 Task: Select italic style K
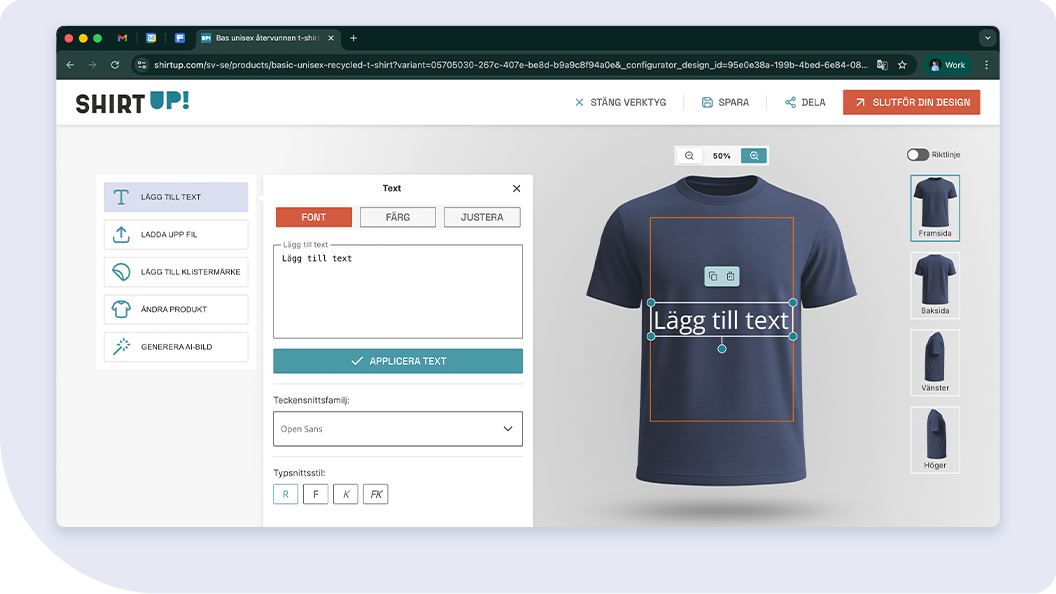(x=345, y=494)
